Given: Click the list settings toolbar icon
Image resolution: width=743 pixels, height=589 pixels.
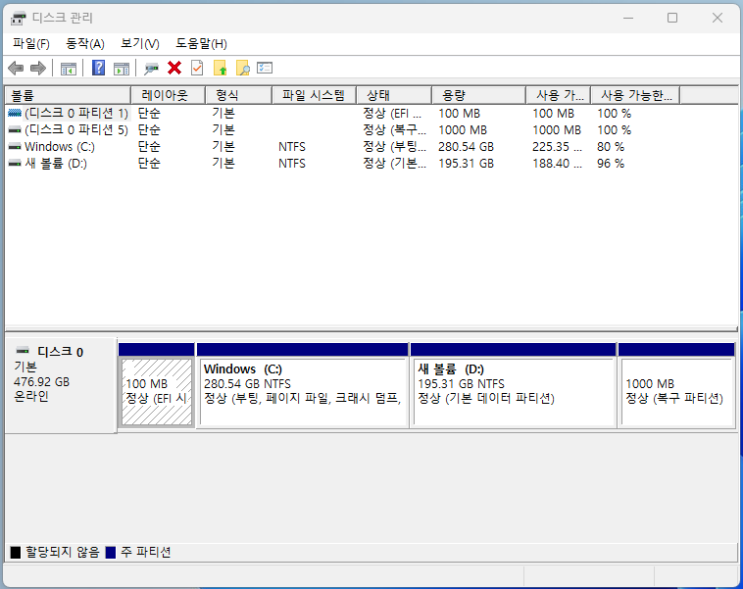Looking at the screenshot, I should [x=264, y=68].
